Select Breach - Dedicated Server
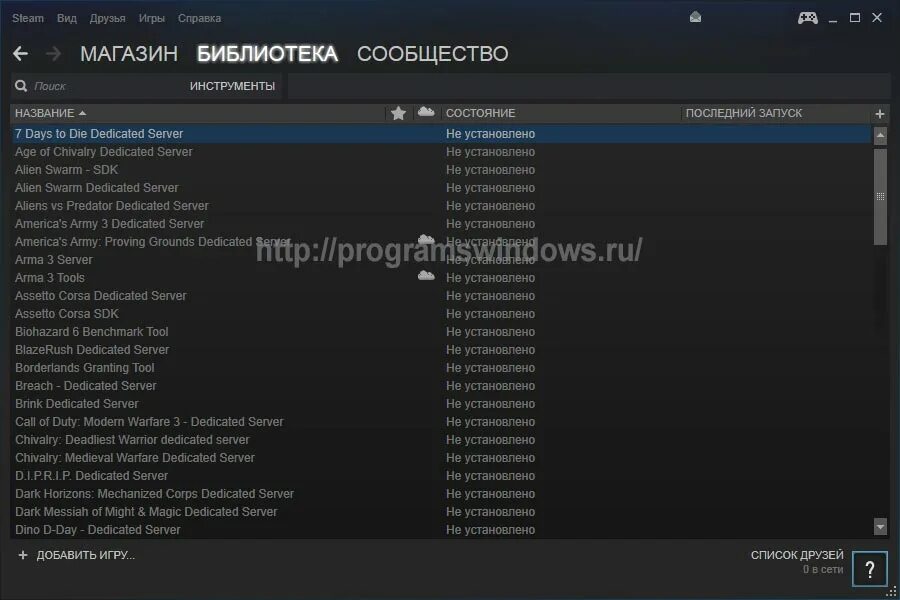The height and width of the screenshot is (600, 900). pos(441,386)
